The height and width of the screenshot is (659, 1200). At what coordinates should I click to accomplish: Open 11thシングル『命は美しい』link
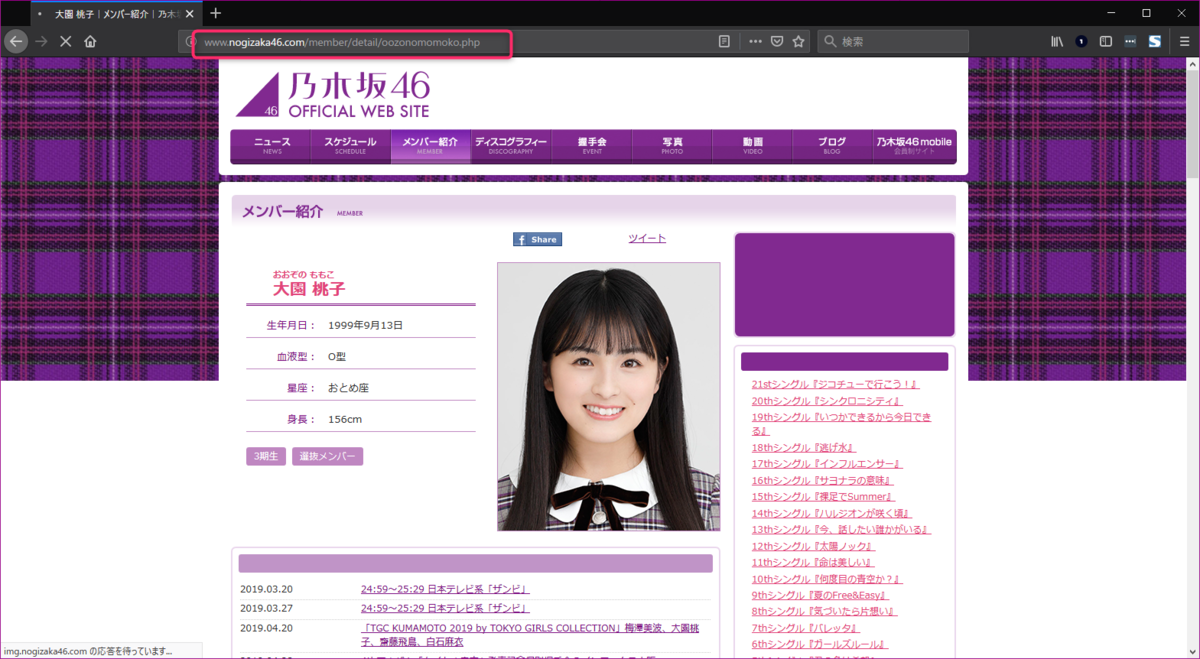click(813, 563)
